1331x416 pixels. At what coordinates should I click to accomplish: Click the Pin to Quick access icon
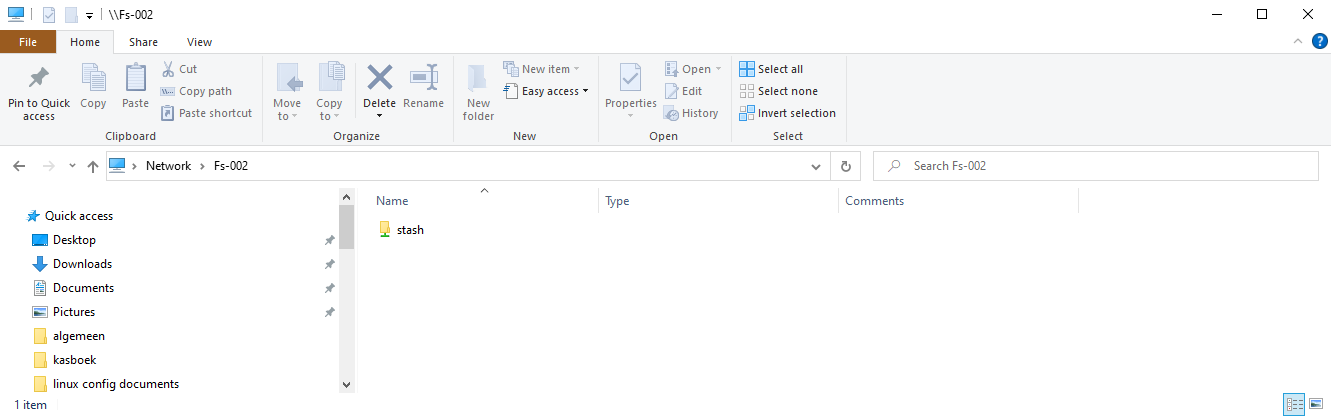(x=38, y=78)
